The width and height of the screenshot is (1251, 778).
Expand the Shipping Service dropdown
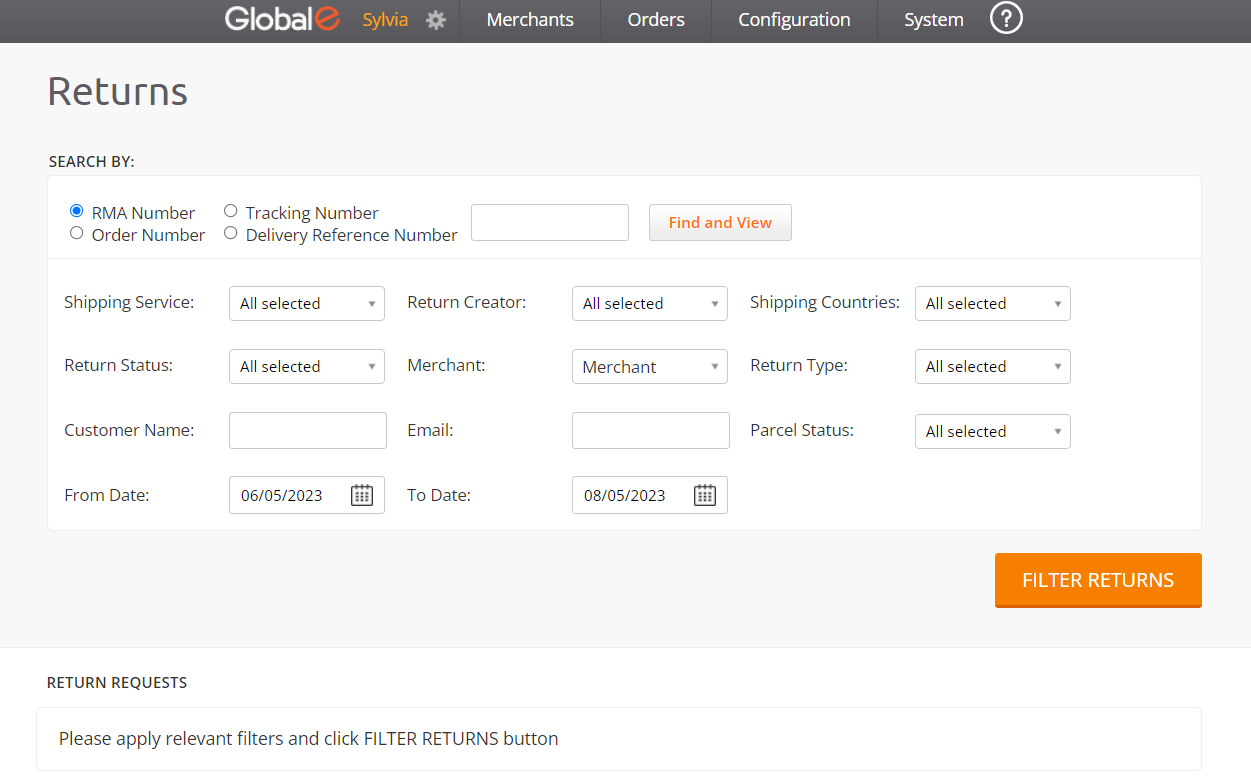(x=306, y=304)
